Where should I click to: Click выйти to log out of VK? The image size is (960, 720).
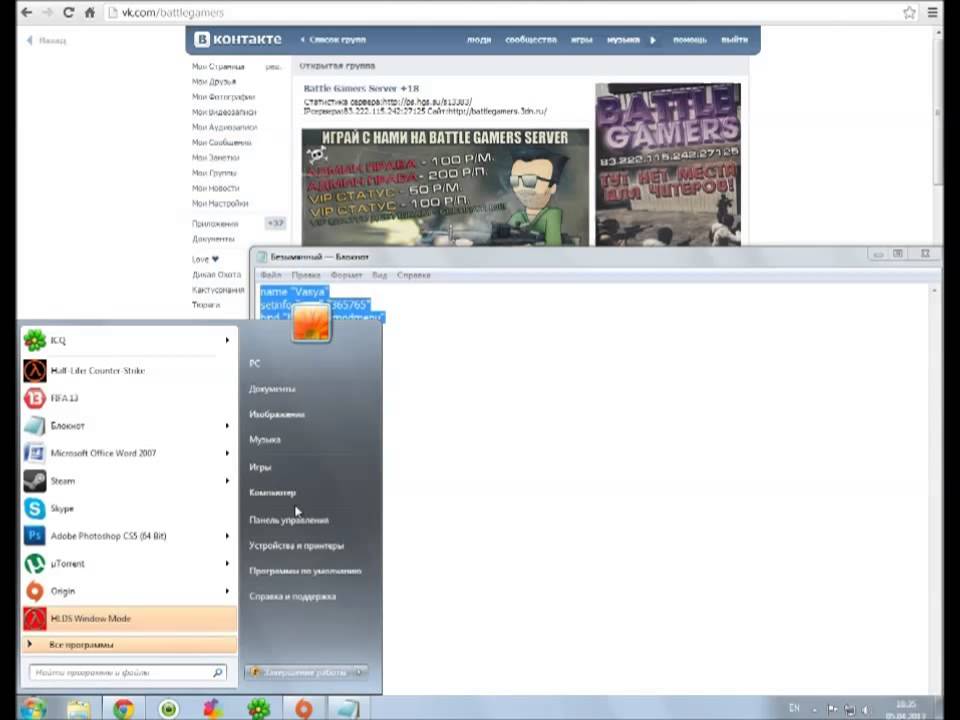[734, 40]
